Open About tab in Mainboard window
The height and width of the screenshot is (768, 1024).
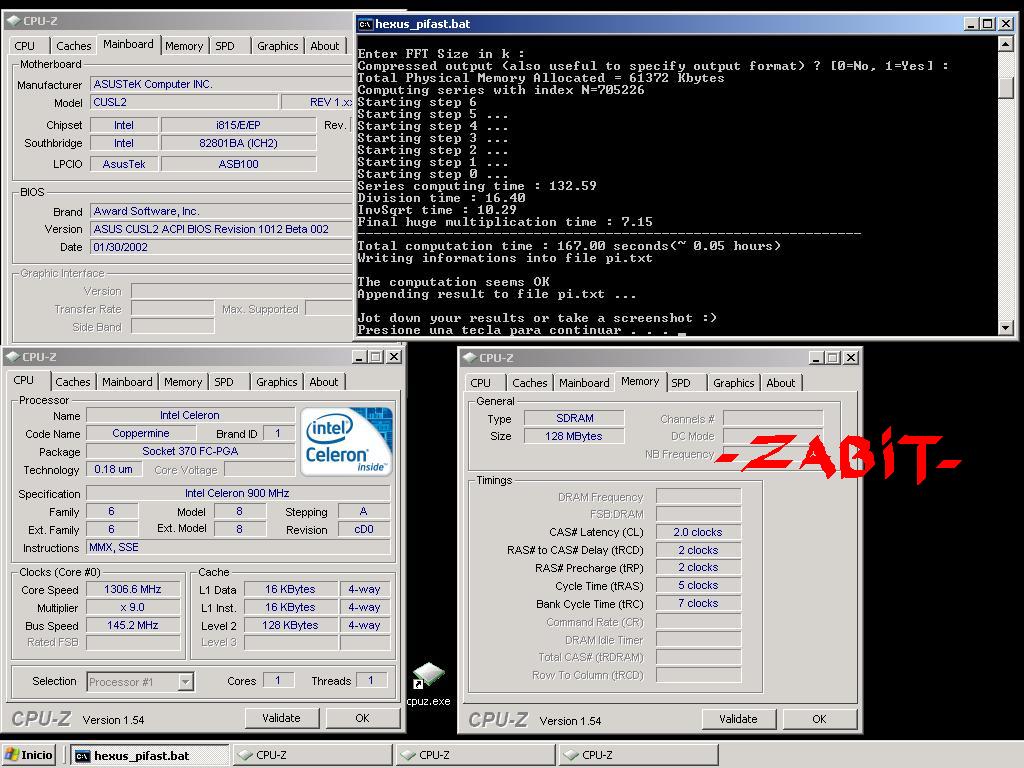point(325,46)
